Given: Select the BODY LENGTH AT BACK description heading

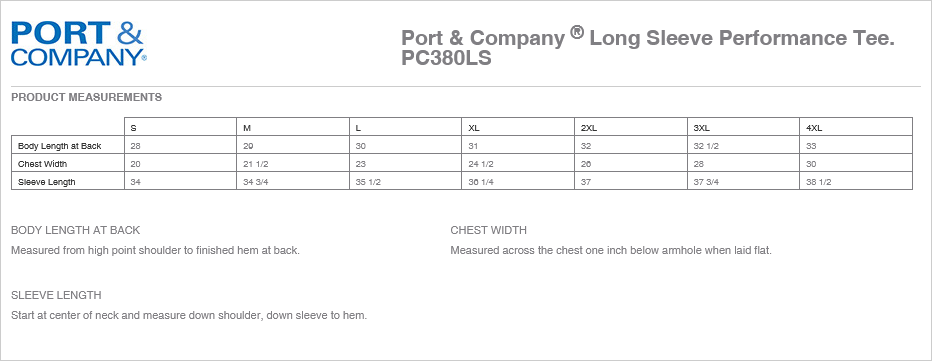Looking at the screenshot, I should click(75, 230).
